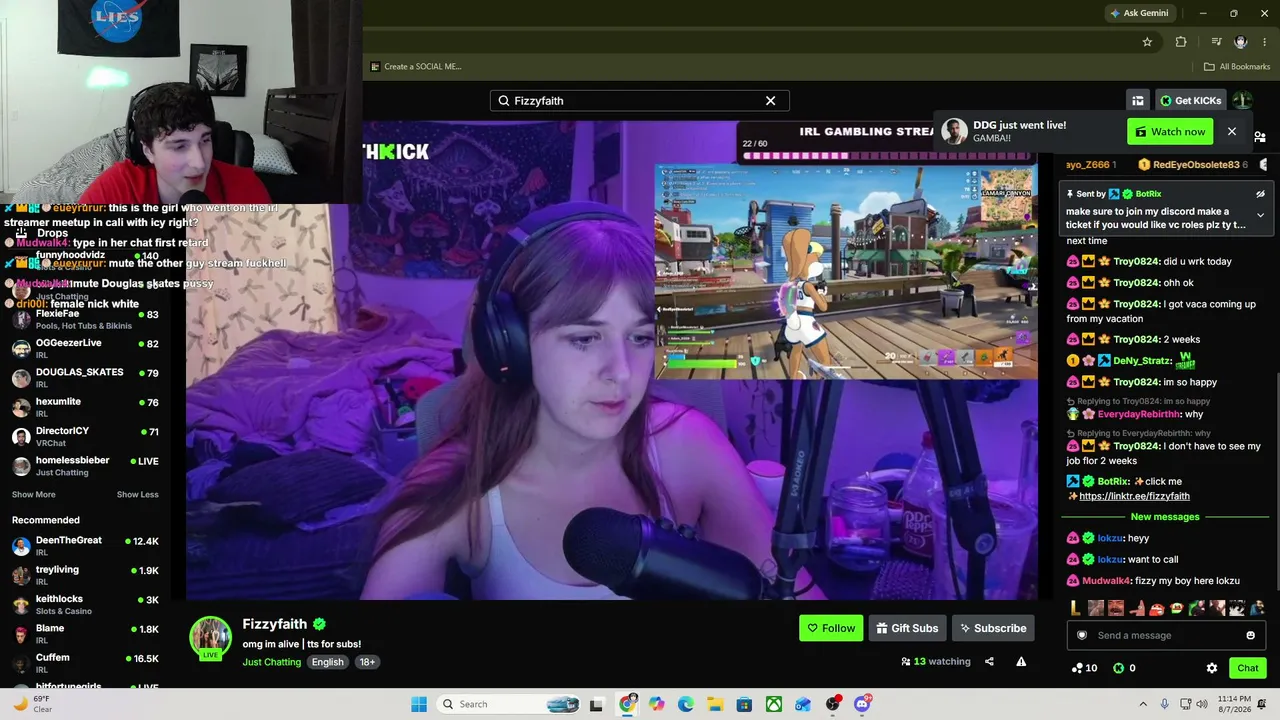This screenshot has width=1280, height=720.
Task: Open channel points balance showing 10
Action: click(x=1084, y=668)
